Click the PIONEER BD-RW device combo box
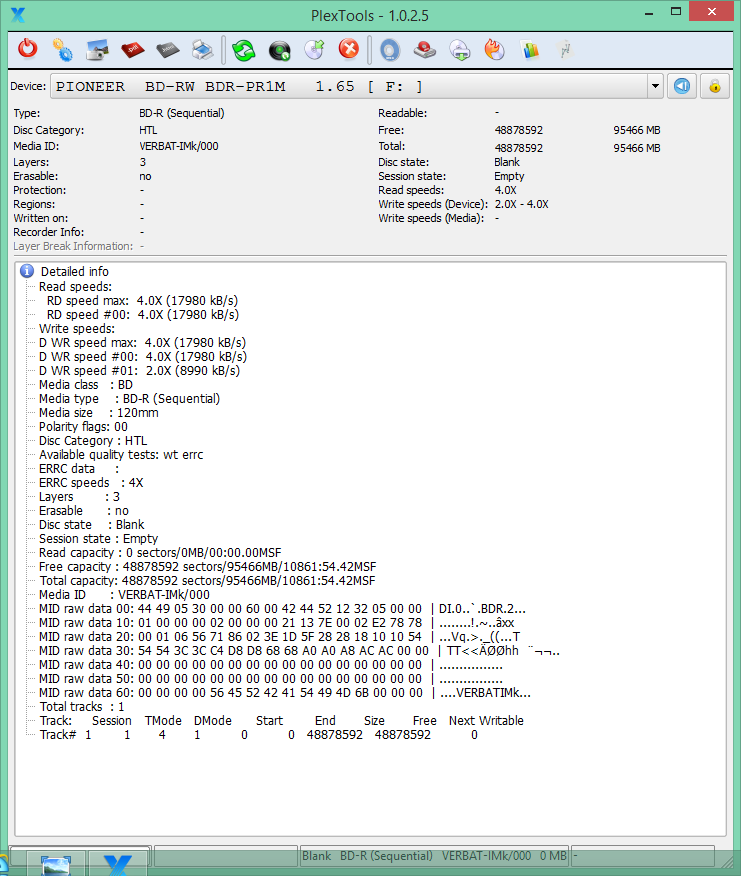Image resolution: width=741 pixels, height=876 pixels. (x=357, y=86)
